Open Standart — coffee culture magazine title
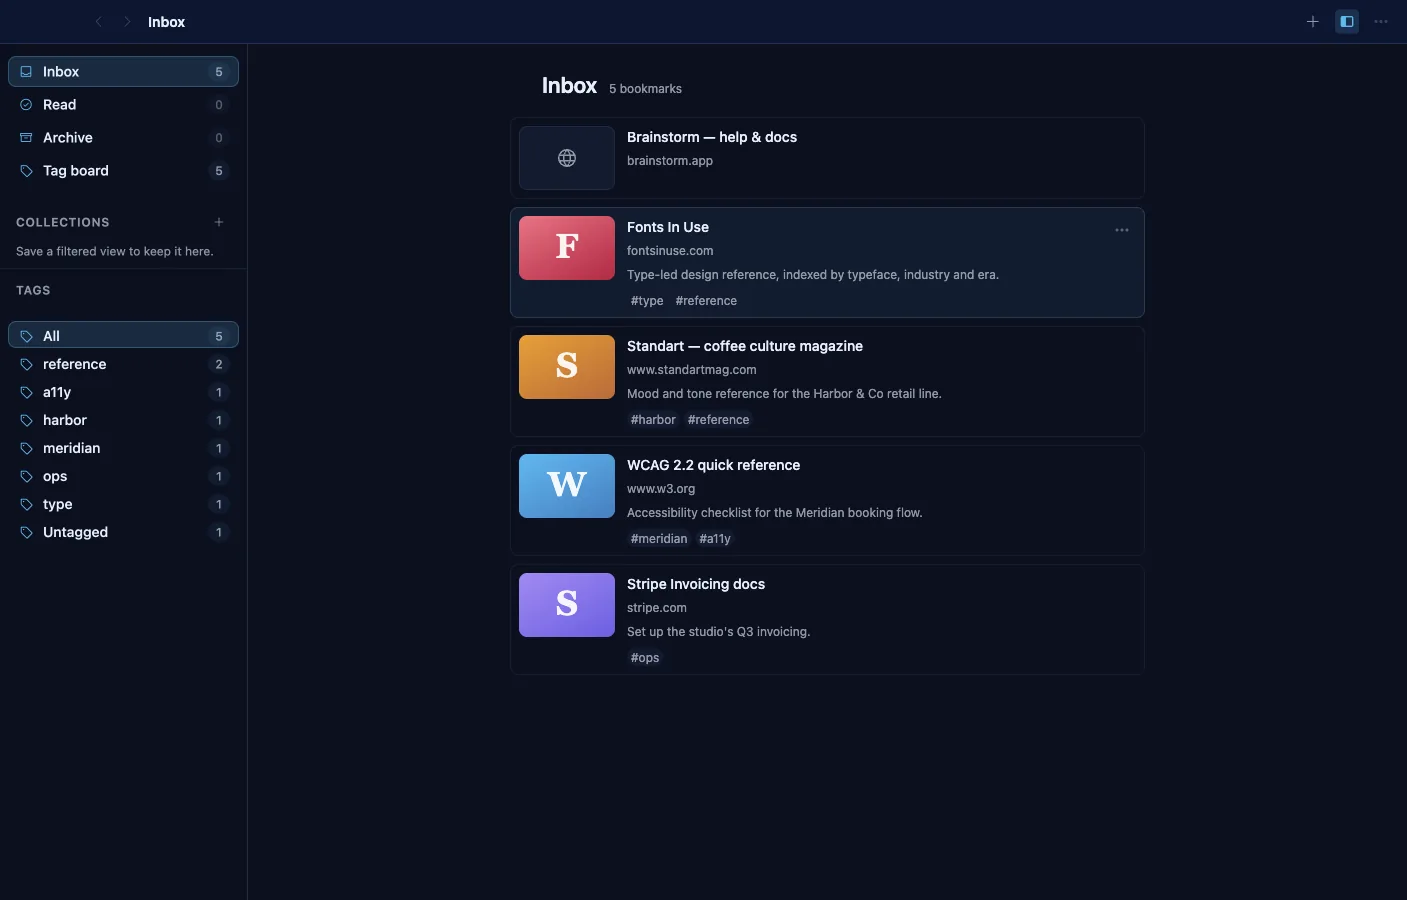The height and width of the screenshot is (900, 1407). pos(745,346)
